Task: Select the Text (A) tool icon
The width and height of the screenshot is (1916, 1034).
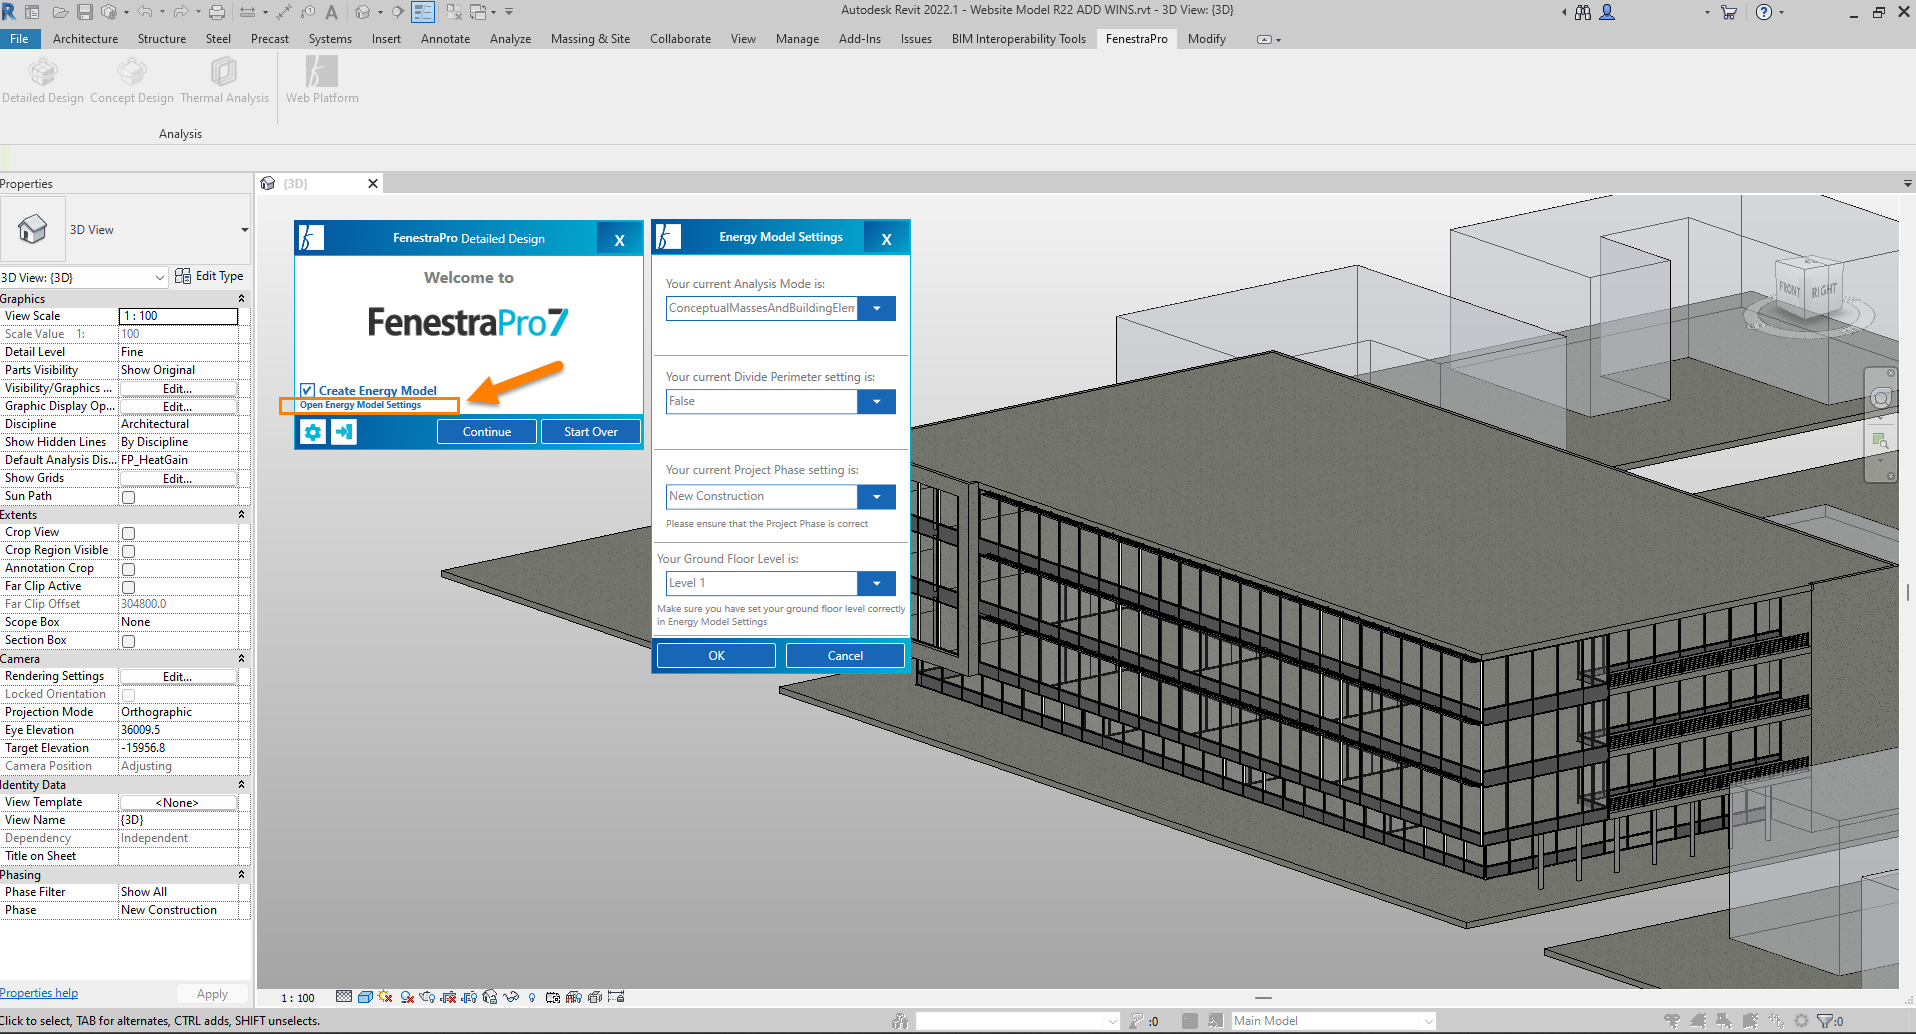Action: point(332,12)
